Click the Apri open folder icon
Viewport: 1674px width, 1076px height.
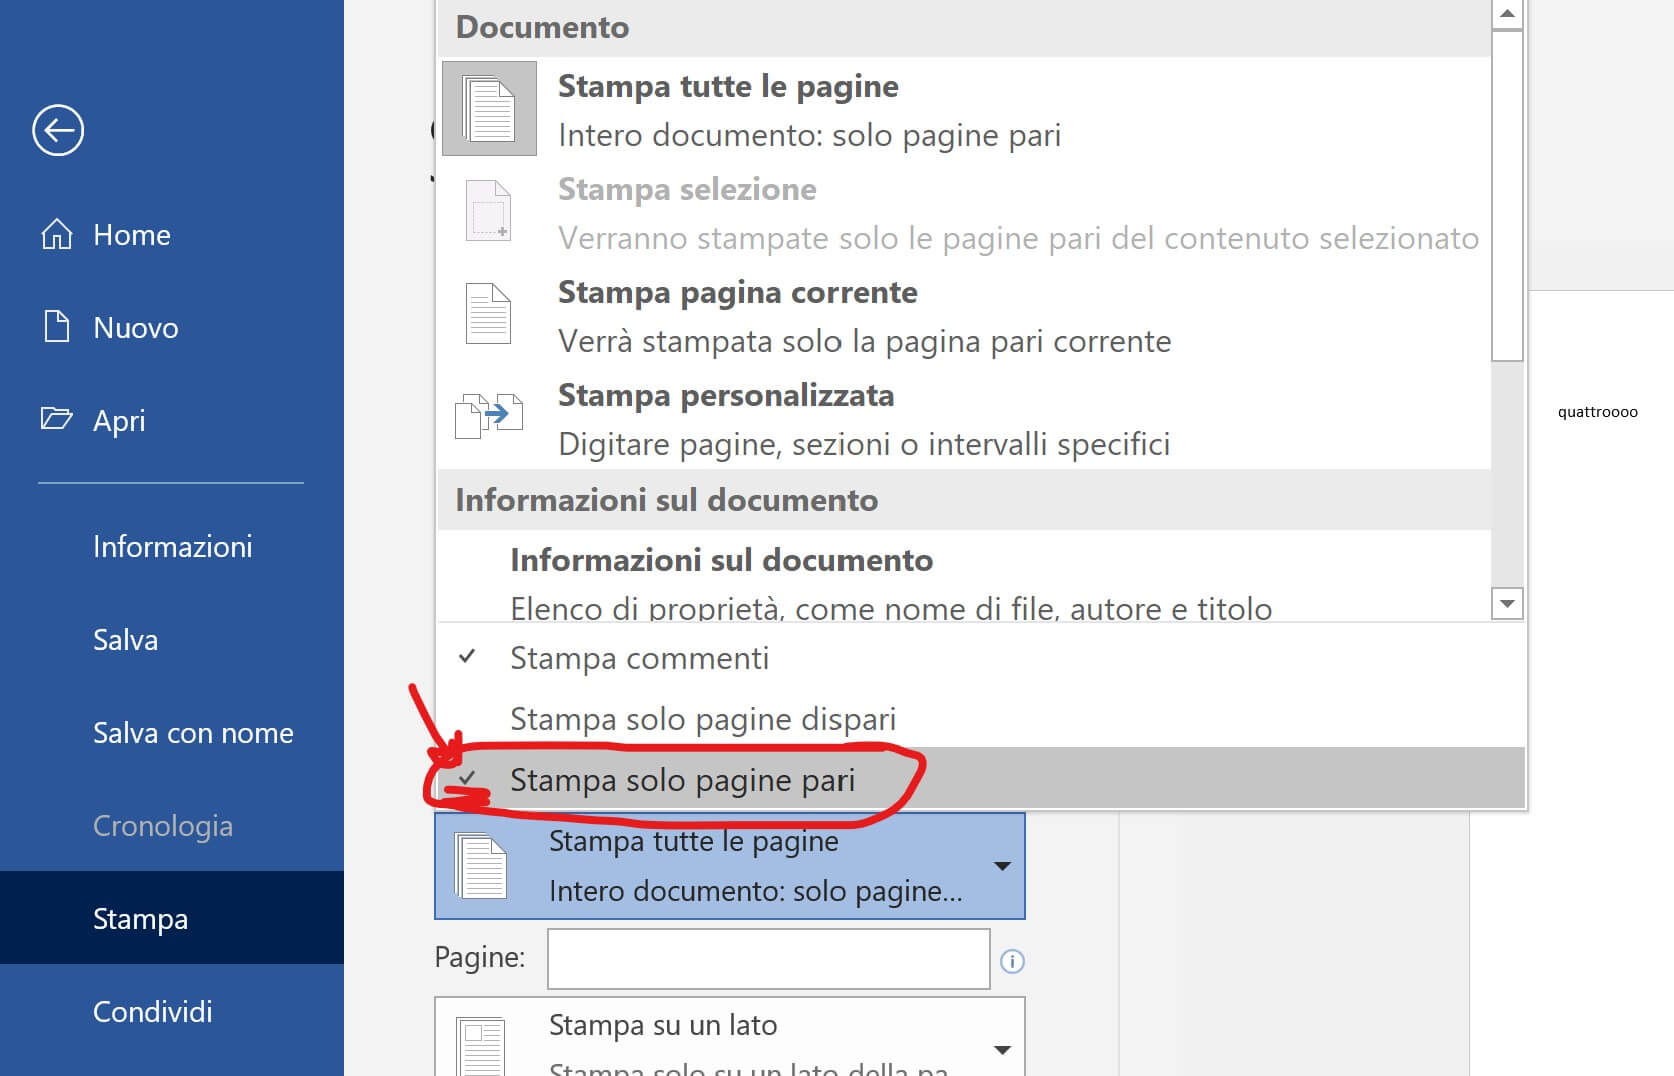click(57, 419)
